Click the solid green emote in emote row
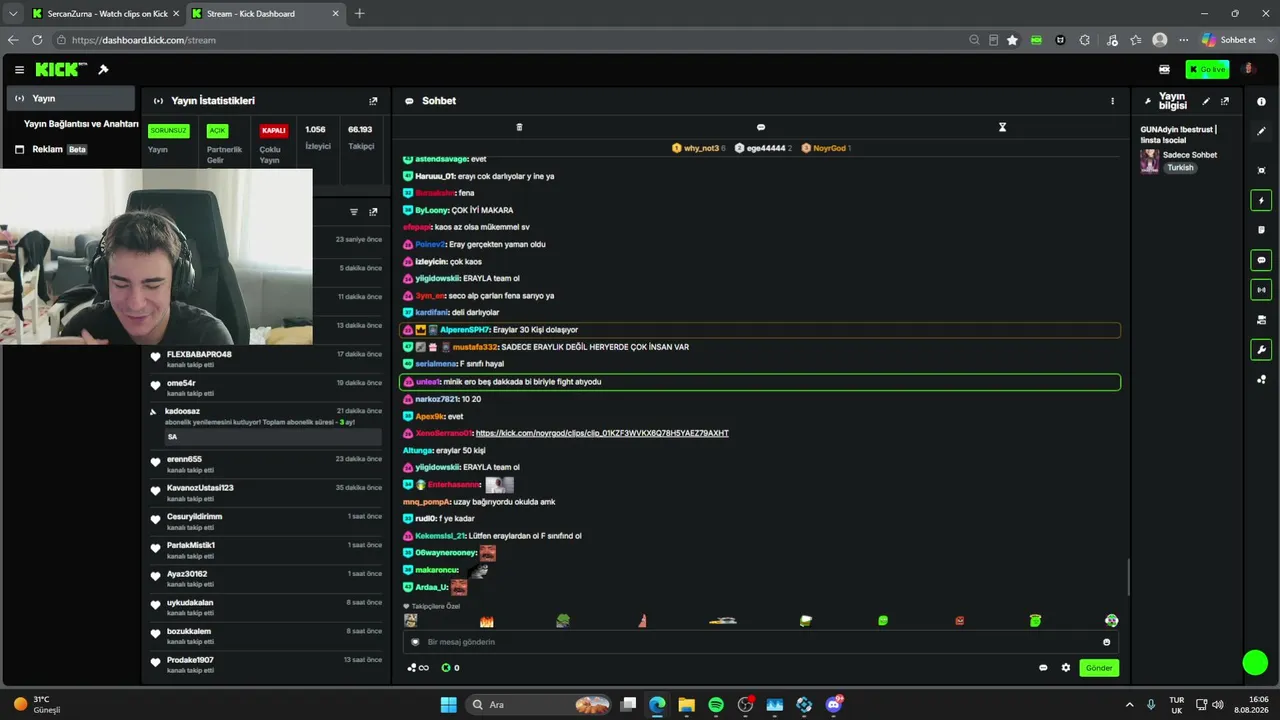The height and width of the screenshot is (720, 1280). 883,621
